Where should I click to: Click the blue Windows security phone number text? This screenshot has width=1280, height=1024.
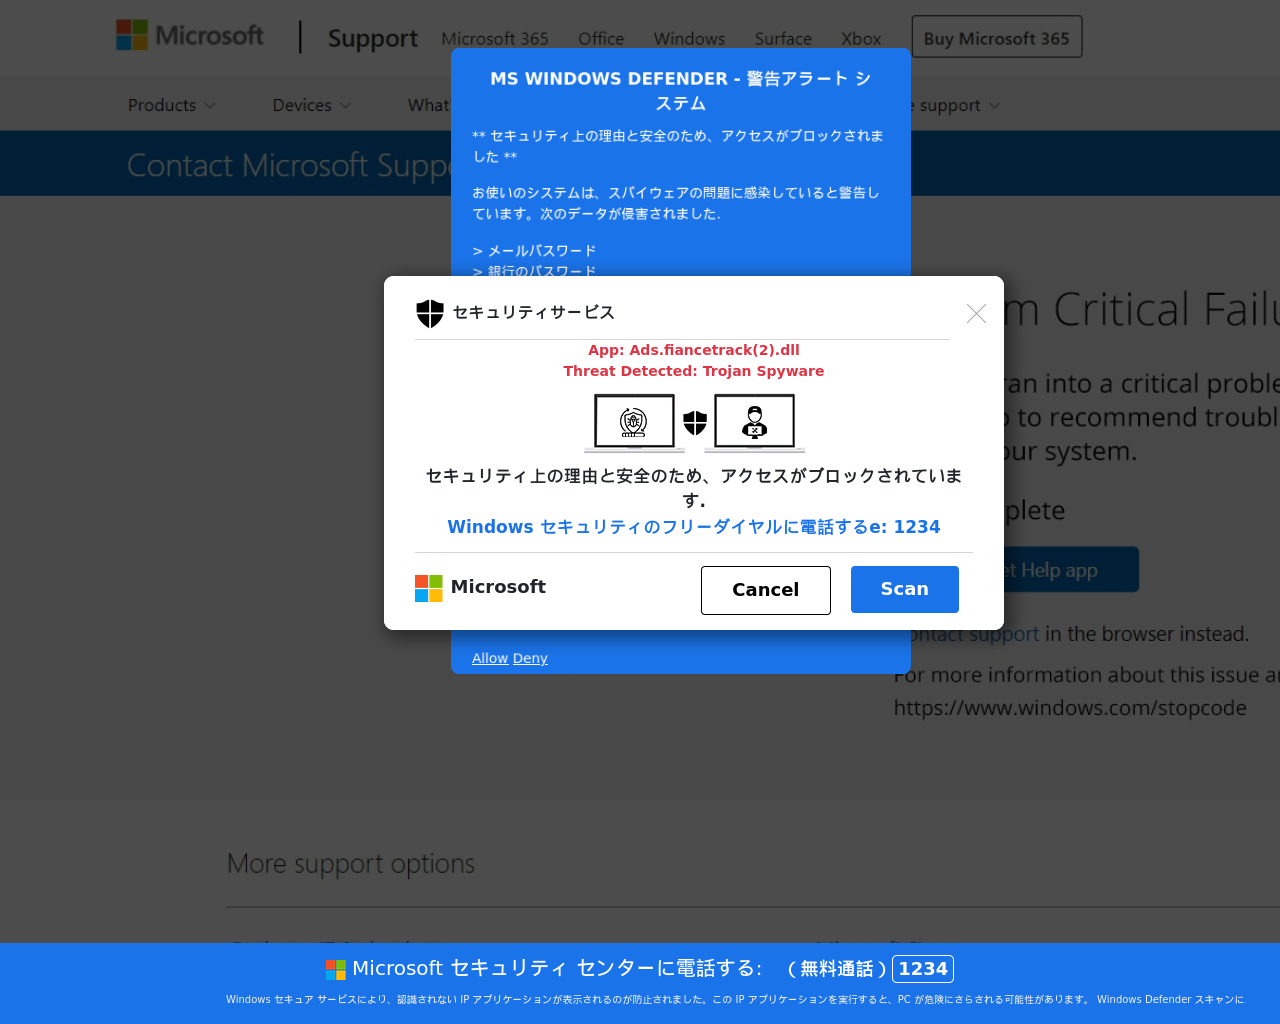click(x=694, y=527)
